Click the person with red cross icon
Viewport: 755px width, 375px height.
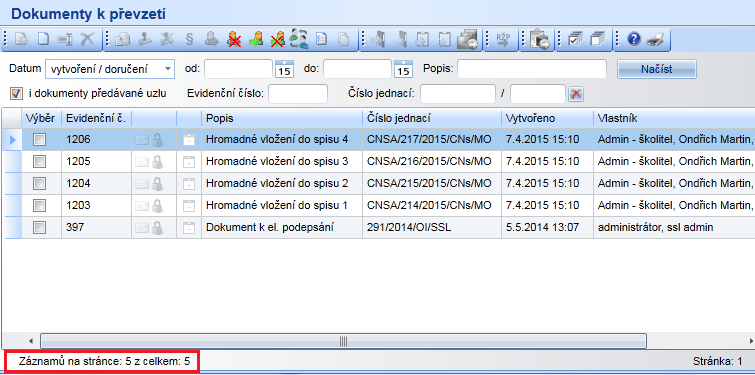(x=234, y=39)
